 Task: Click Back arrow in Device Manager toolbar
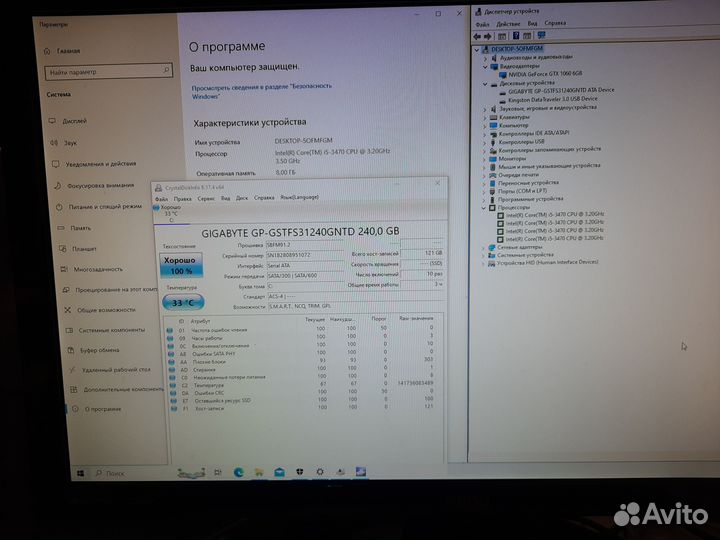tap(477, 36)
